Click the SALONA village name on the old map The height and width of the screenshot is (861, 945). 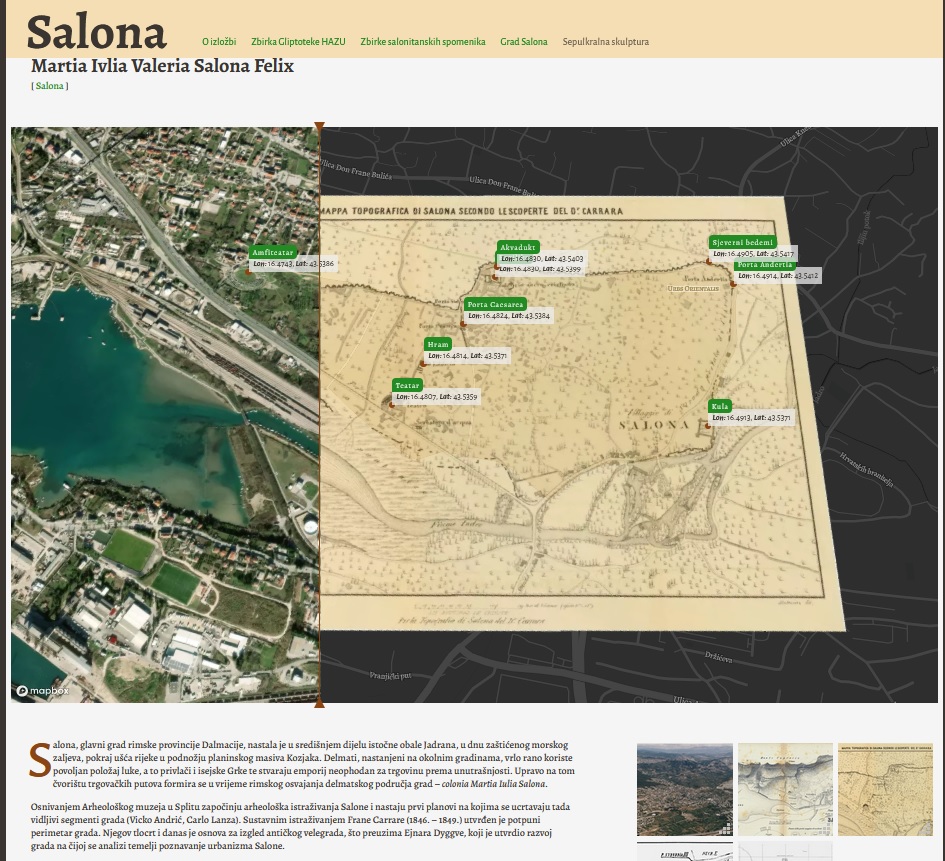click(x=654, y=425)
